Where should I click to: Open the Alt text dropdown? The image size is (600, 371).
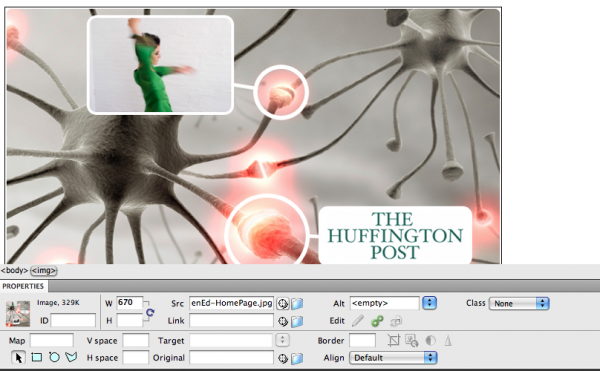click(429, 303)
